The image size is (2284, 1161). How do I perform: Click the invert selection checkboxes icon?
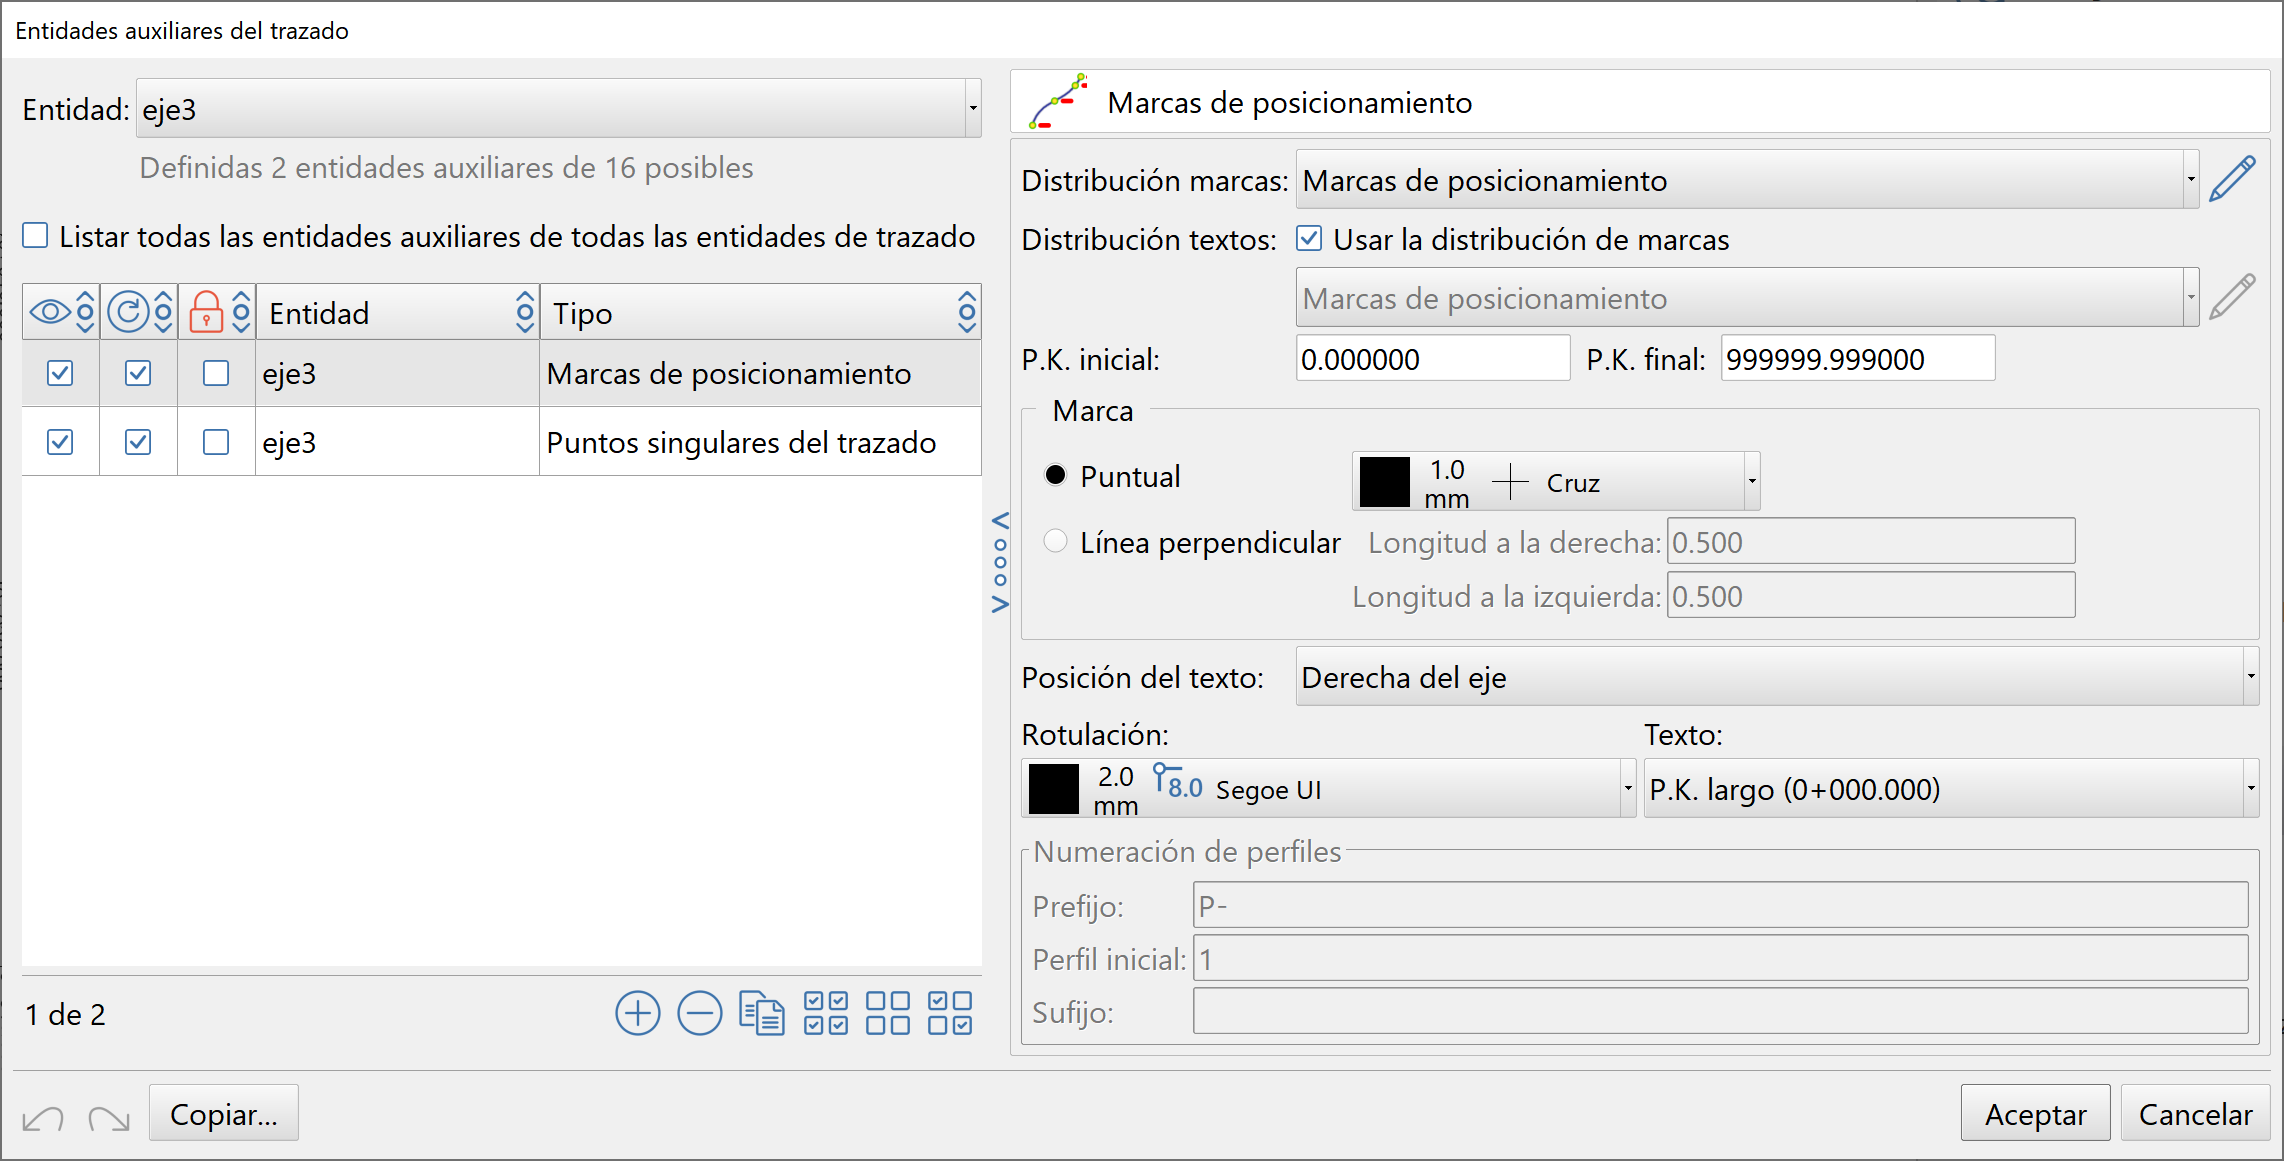[x=950, y=1014]
